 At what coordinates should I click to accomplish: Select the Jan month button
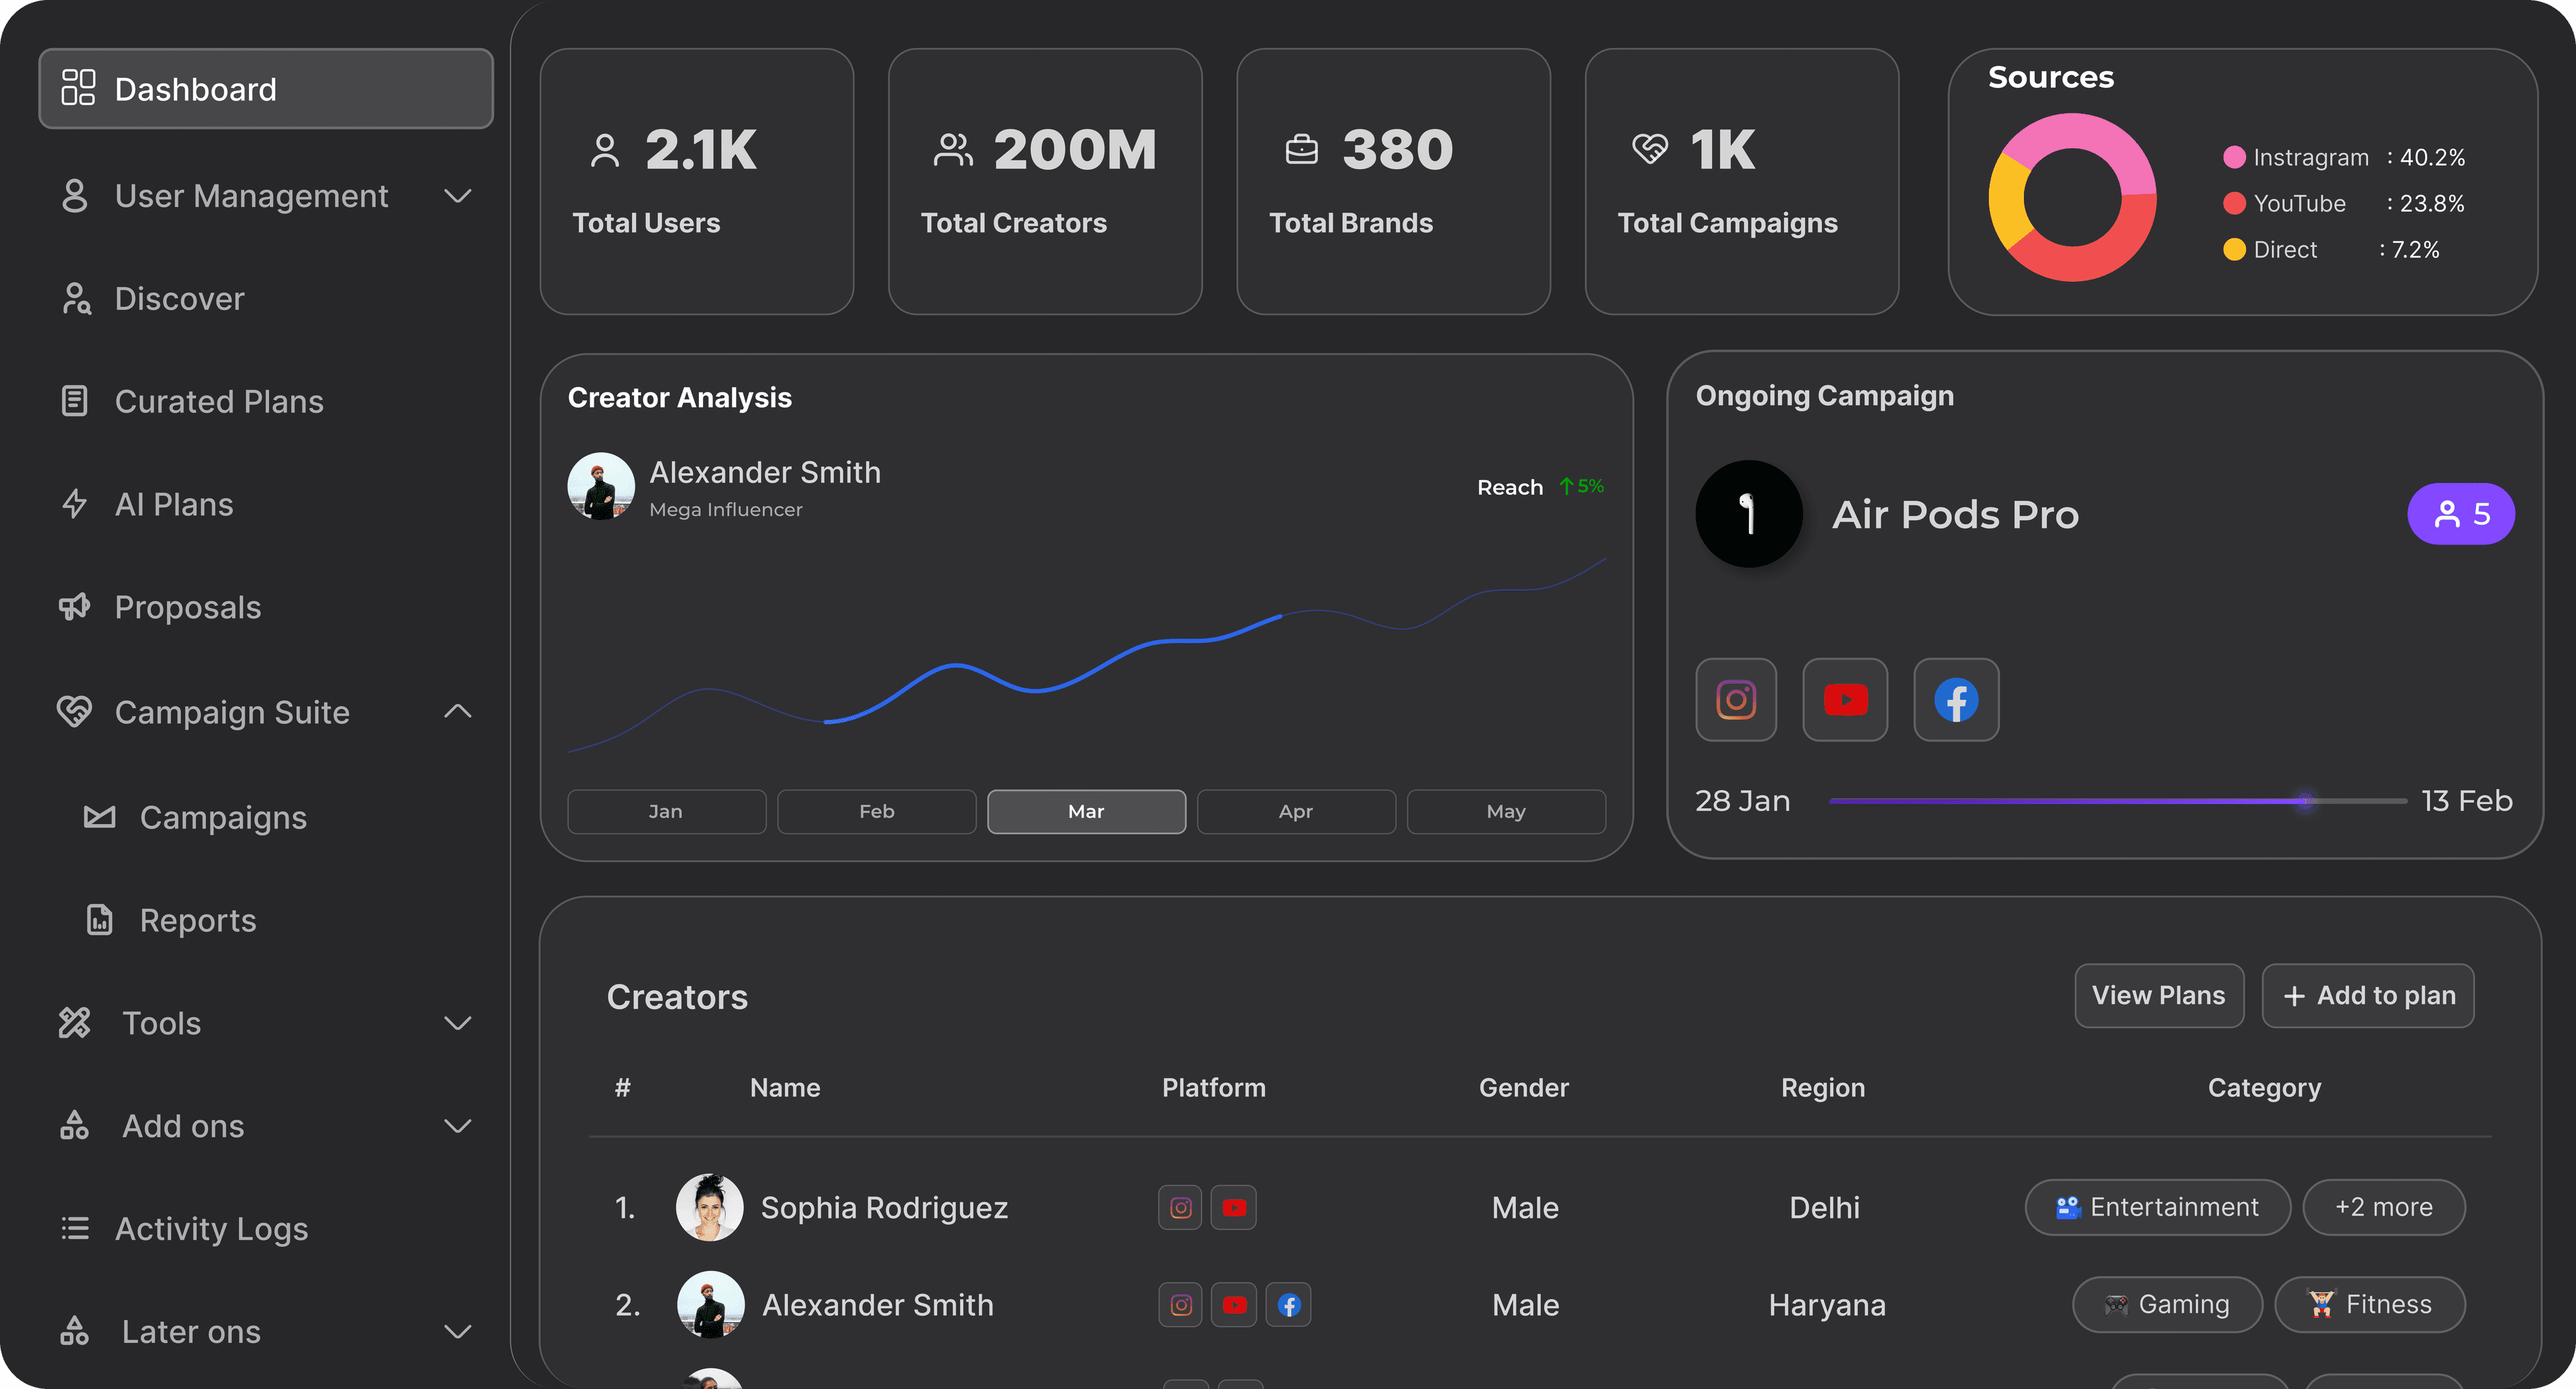click(x=666, y=811)
